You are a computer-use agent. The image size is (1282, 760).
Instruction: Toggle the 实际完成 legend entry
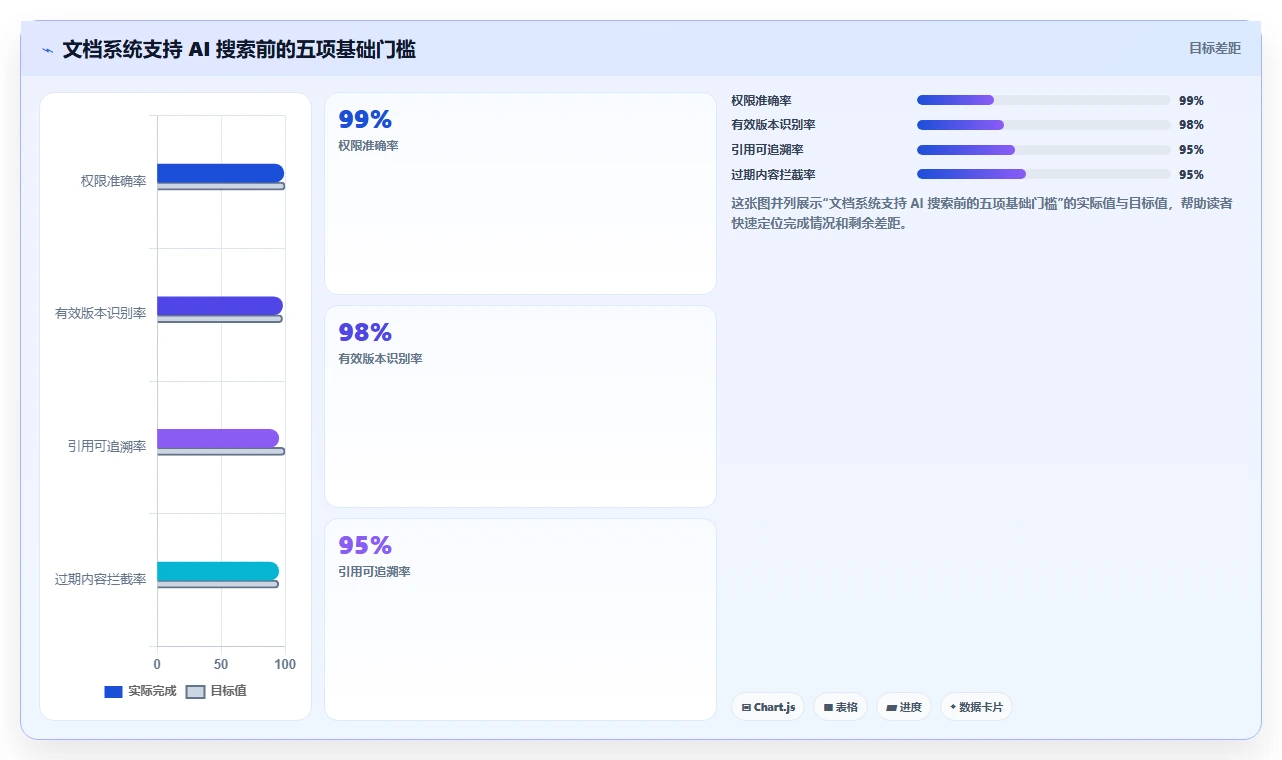(140, 691)
